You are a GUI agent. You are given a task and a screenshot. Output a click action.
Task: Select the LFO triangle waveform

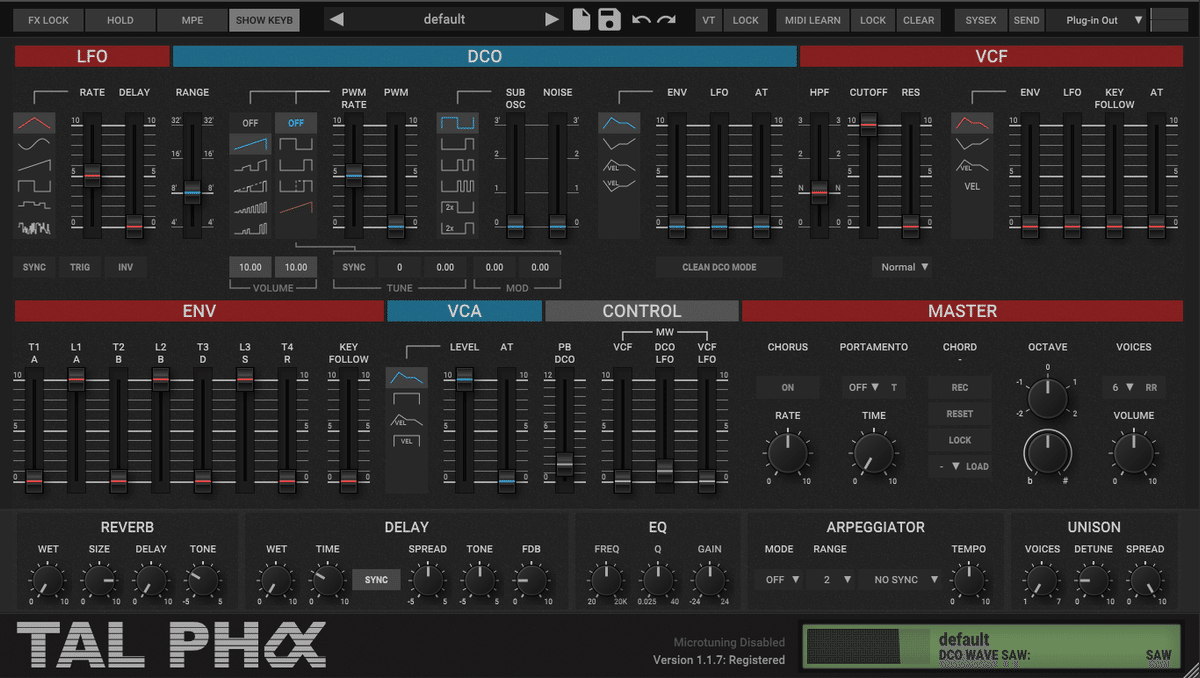tap(34, 123)
